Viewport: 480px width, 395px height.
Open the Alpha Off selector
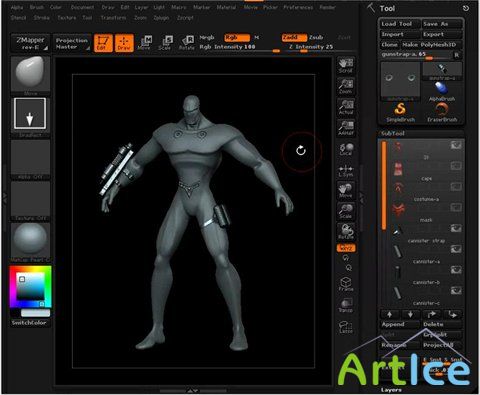pyautogui.click(x=30, y=159)
